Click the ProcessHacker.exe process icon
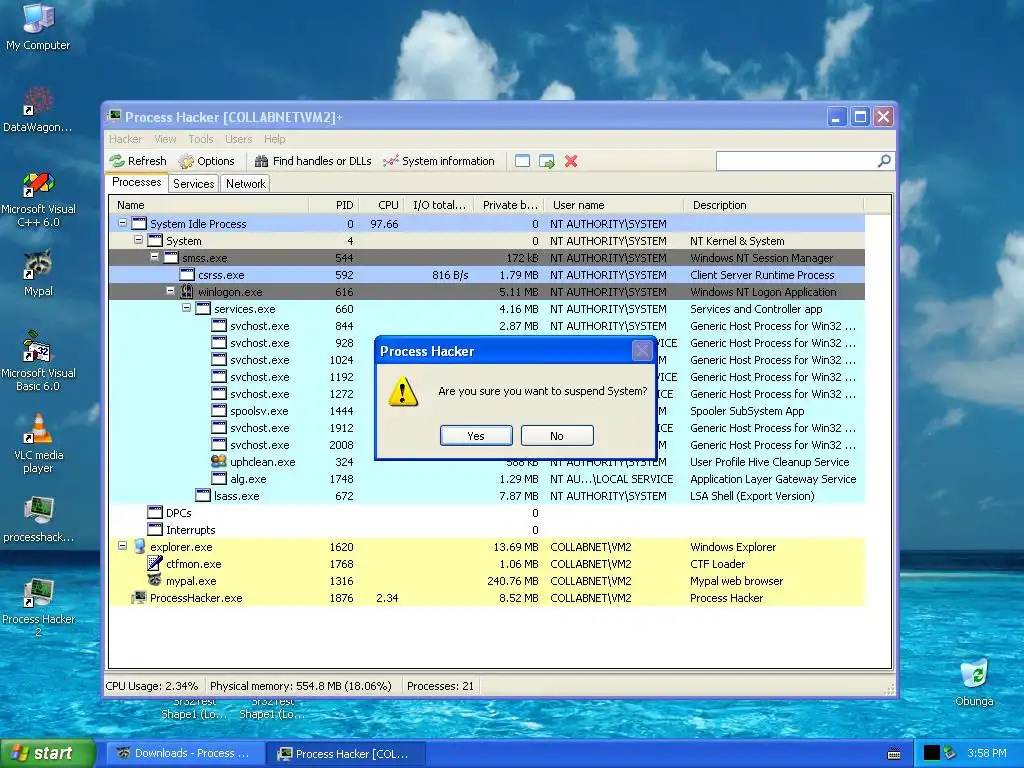 [139, 597]
